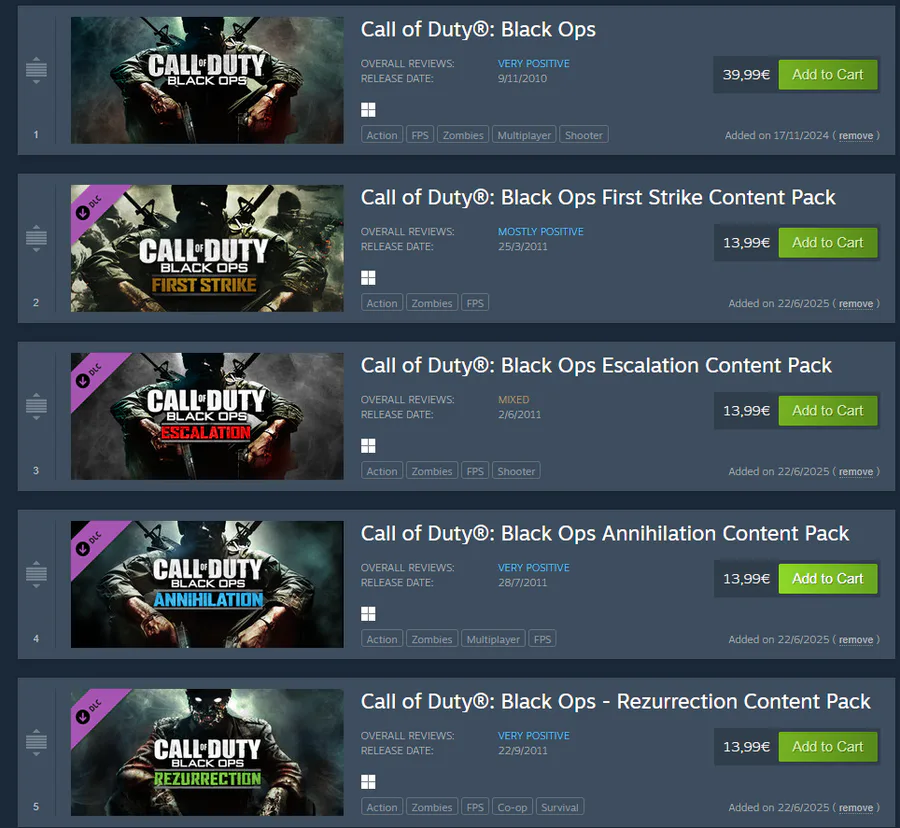Remove First Strike Content Pack from wishlist
The image size is (900, 828).
coord(856,304)
